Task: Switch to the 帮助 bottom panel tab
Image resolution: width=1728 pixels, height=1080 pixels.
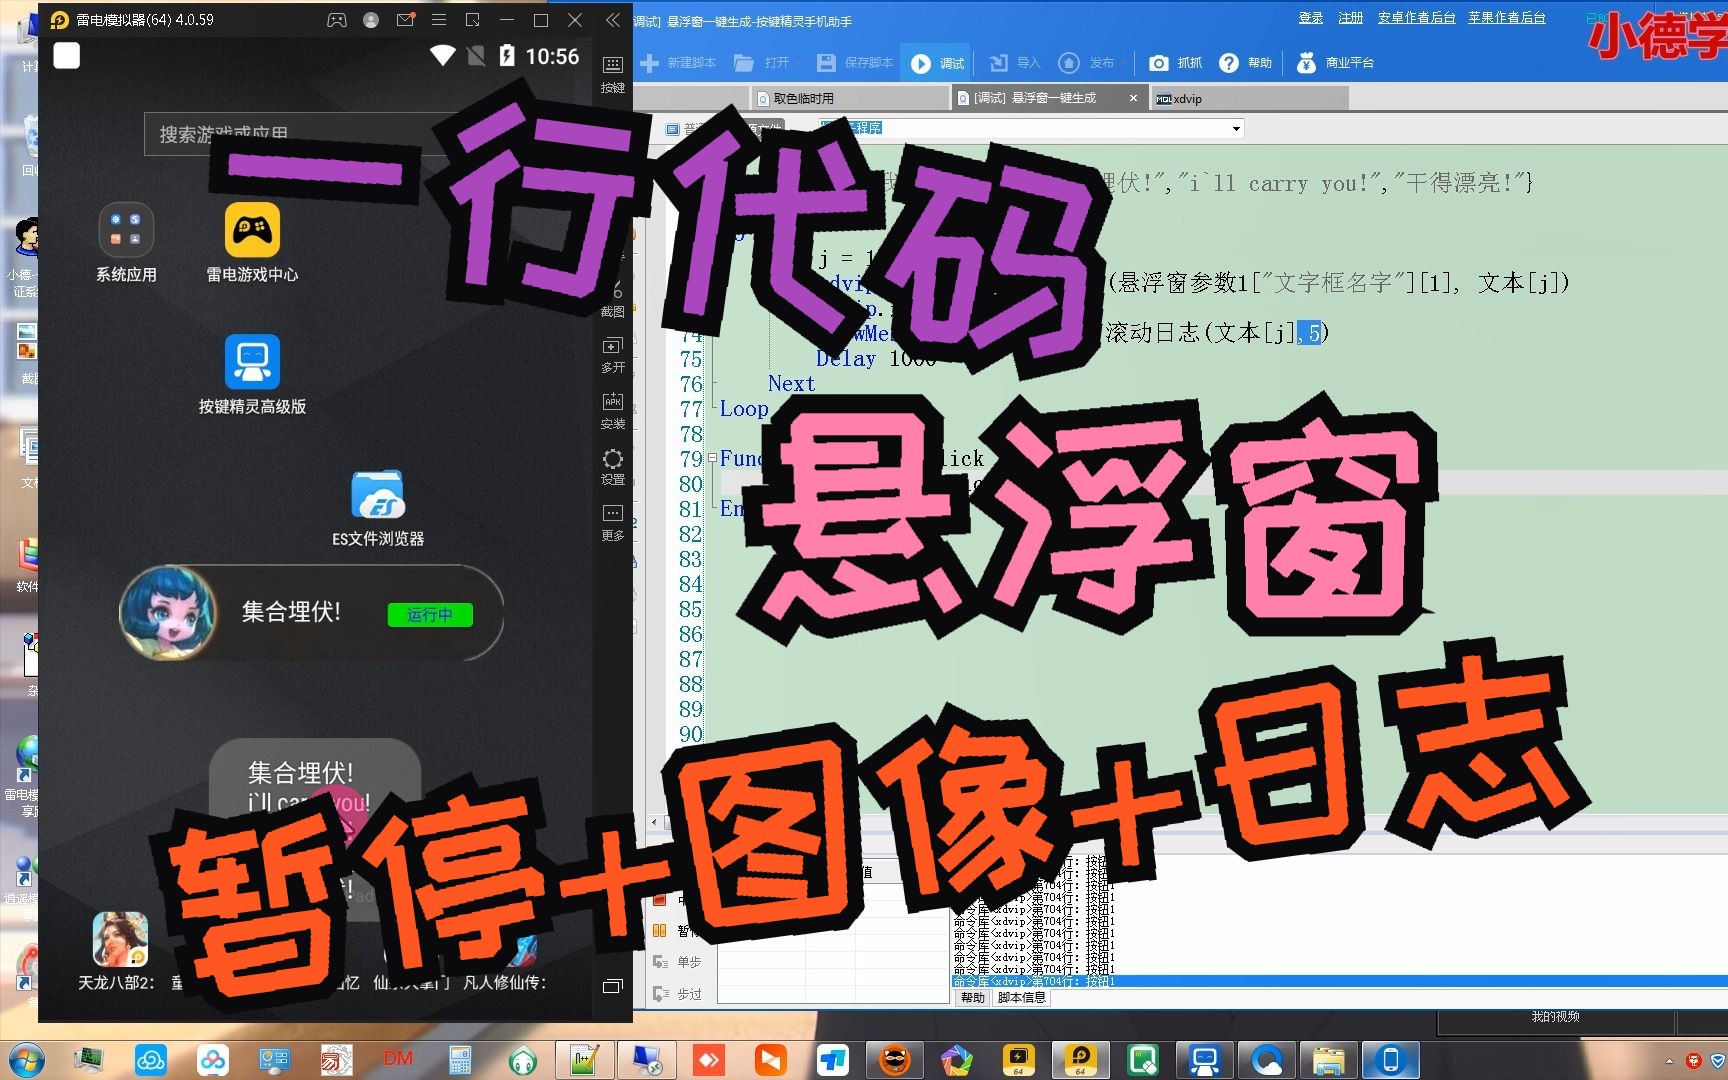Action: click(x=972, y=998)
